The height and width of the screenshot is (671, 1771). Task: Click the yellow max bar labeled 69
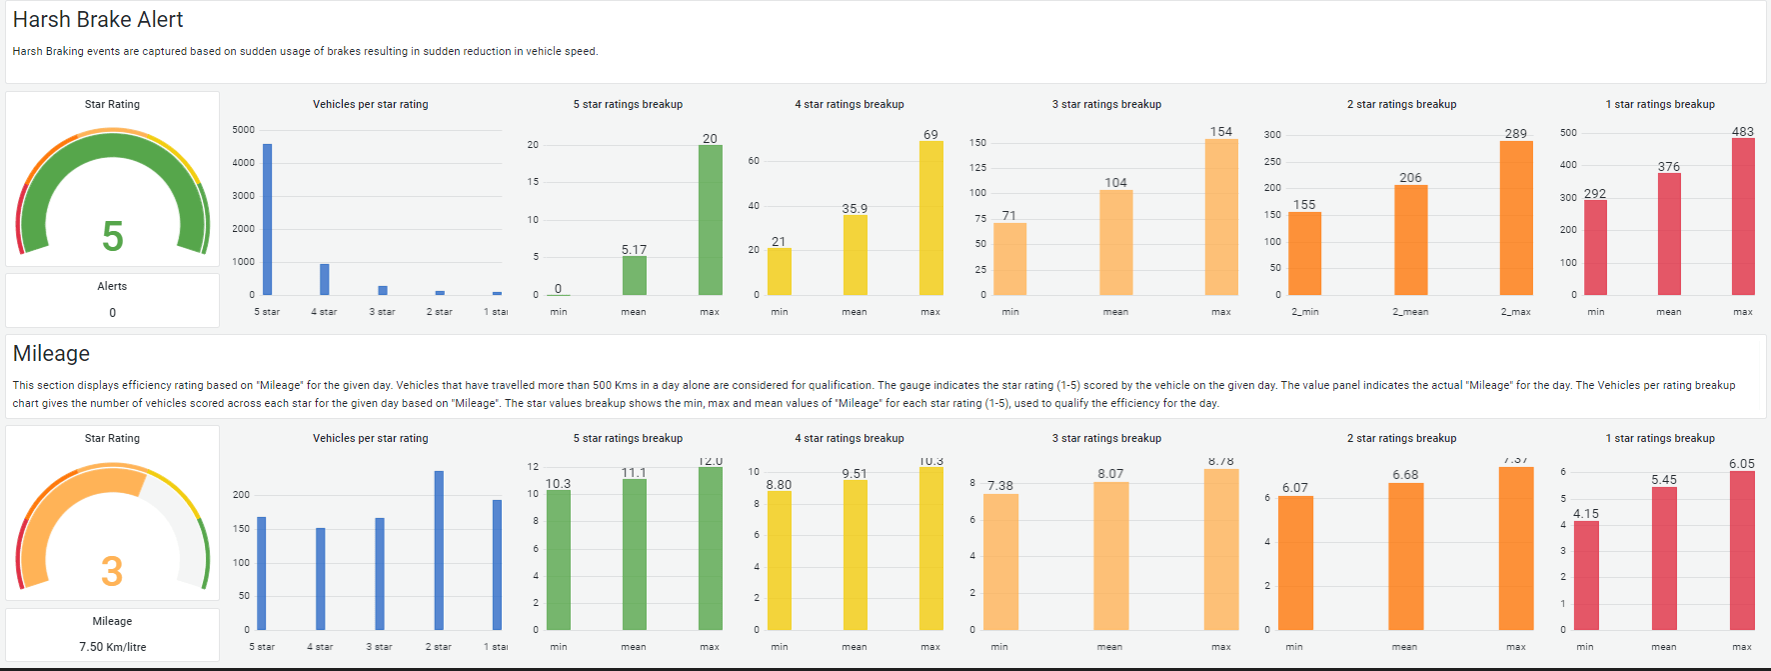[931, 218]
